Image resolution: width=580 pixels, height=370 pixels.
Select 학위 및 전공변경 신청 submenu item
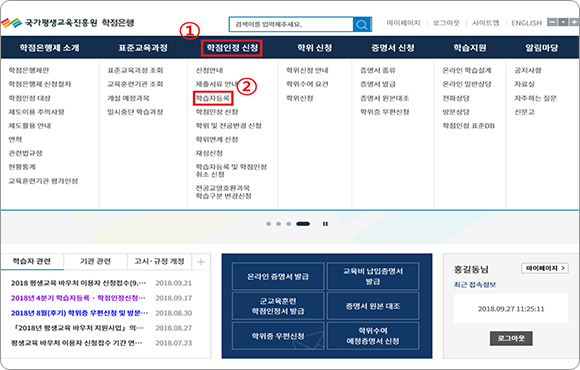point(229,126)
